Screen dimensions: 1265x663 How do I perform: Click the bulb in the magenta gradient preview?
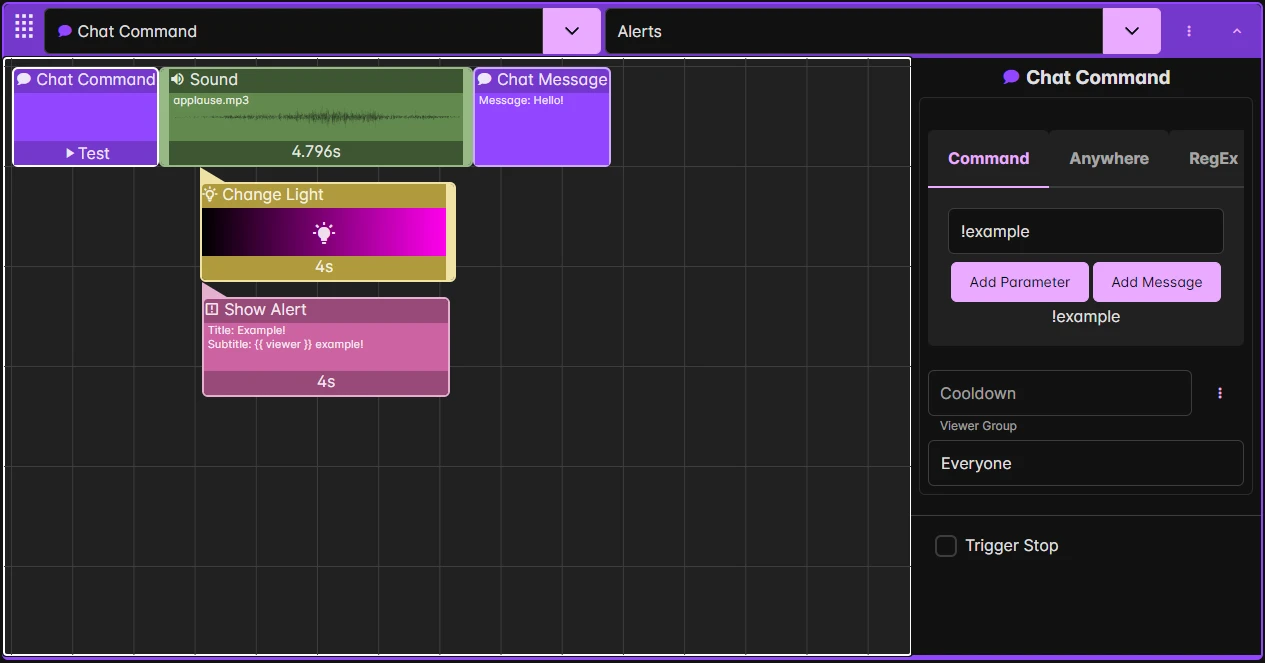pyautogui.click(x=324, y=233)
